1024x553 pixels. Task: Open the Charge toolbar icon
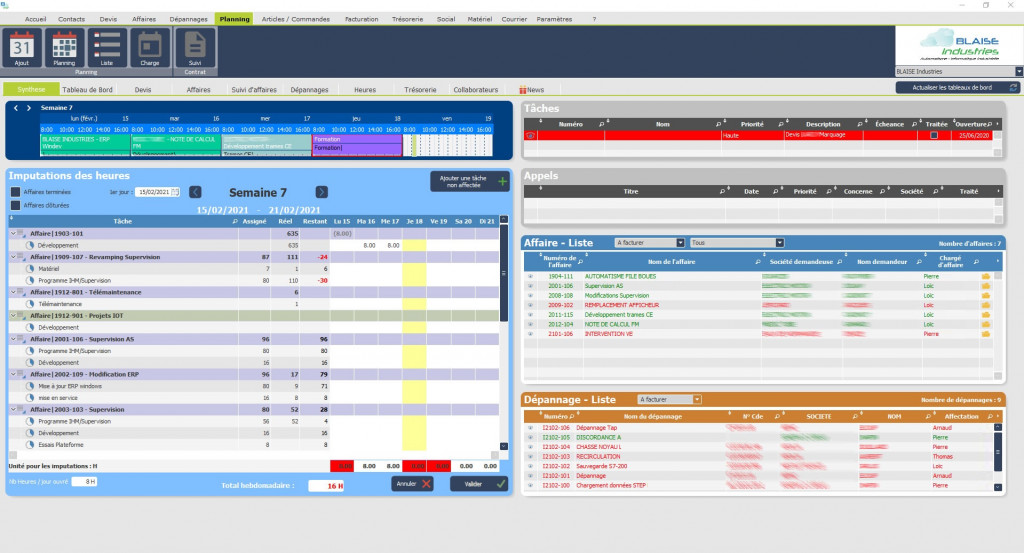tap(150, 46)
